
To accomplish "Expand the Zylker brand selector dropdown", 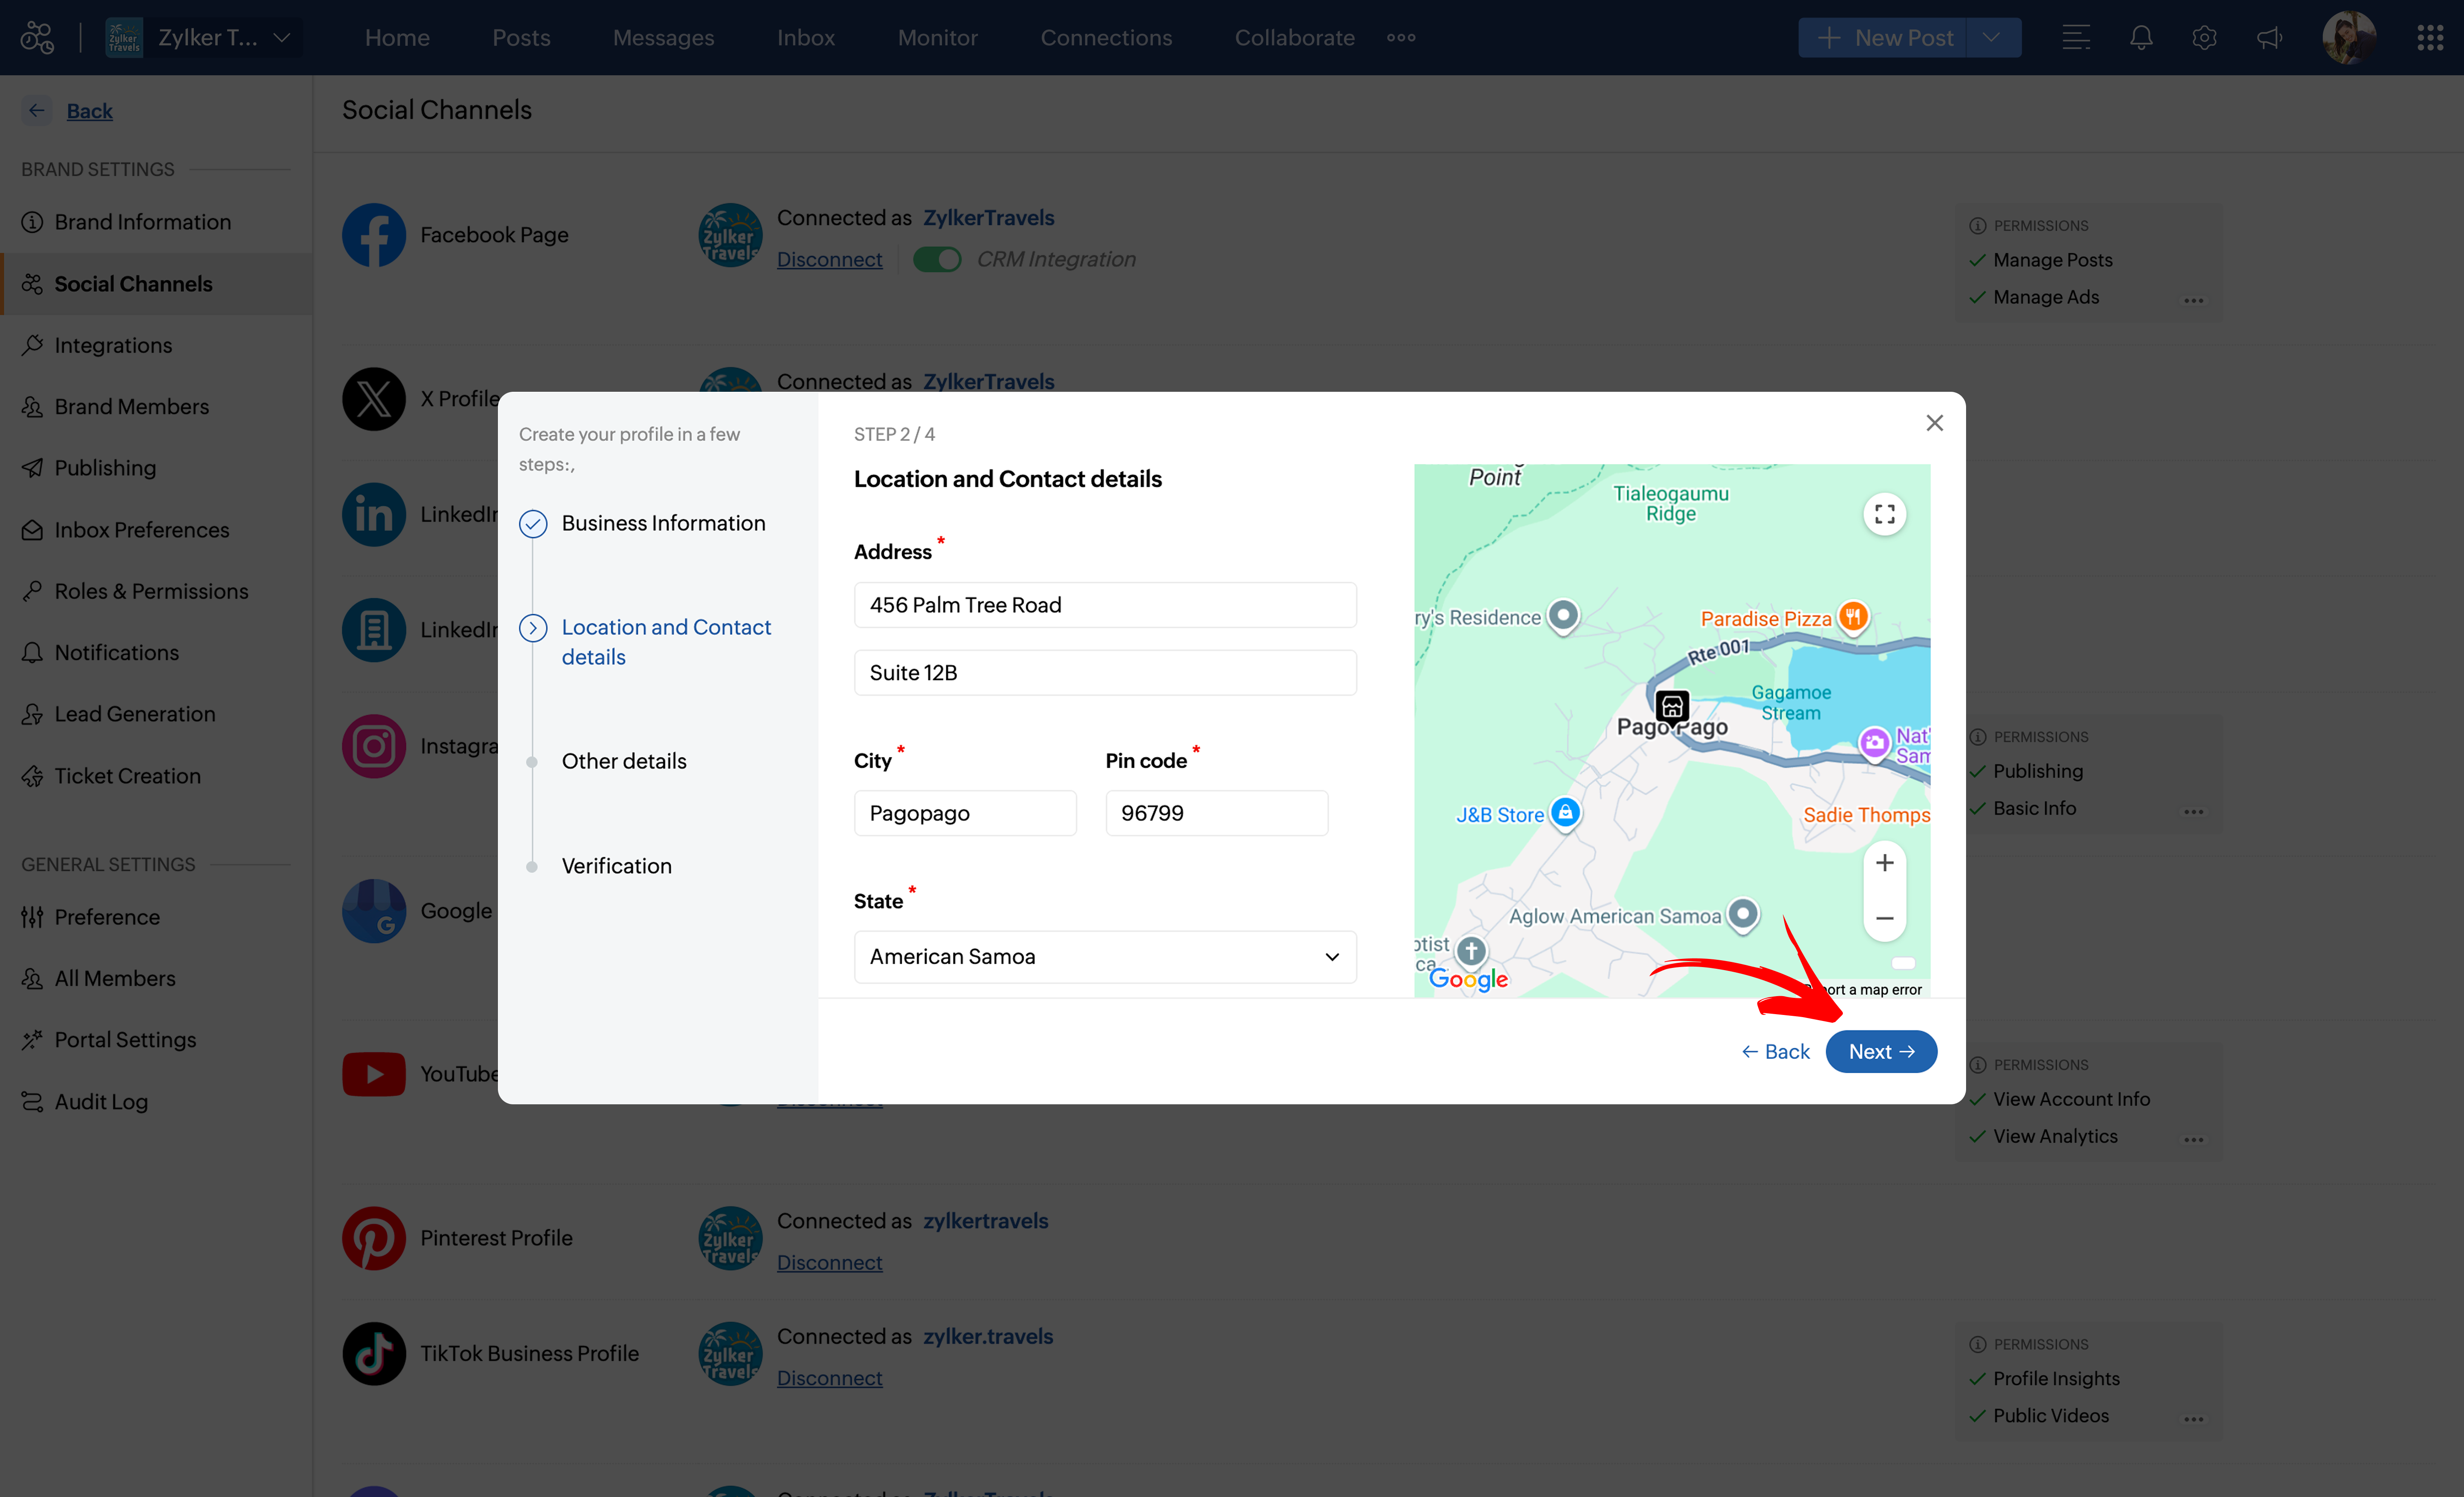I will point(282,38).
